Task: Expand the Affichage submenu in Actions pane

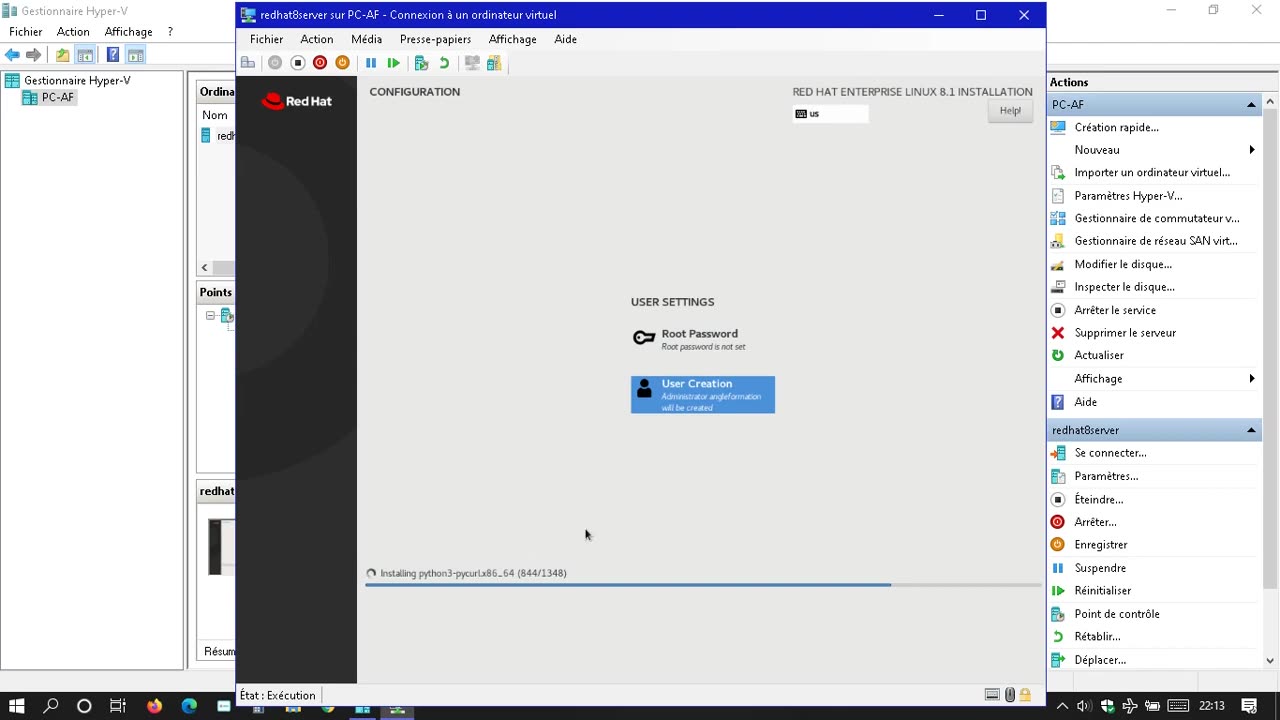Action: click(1252, 379)
